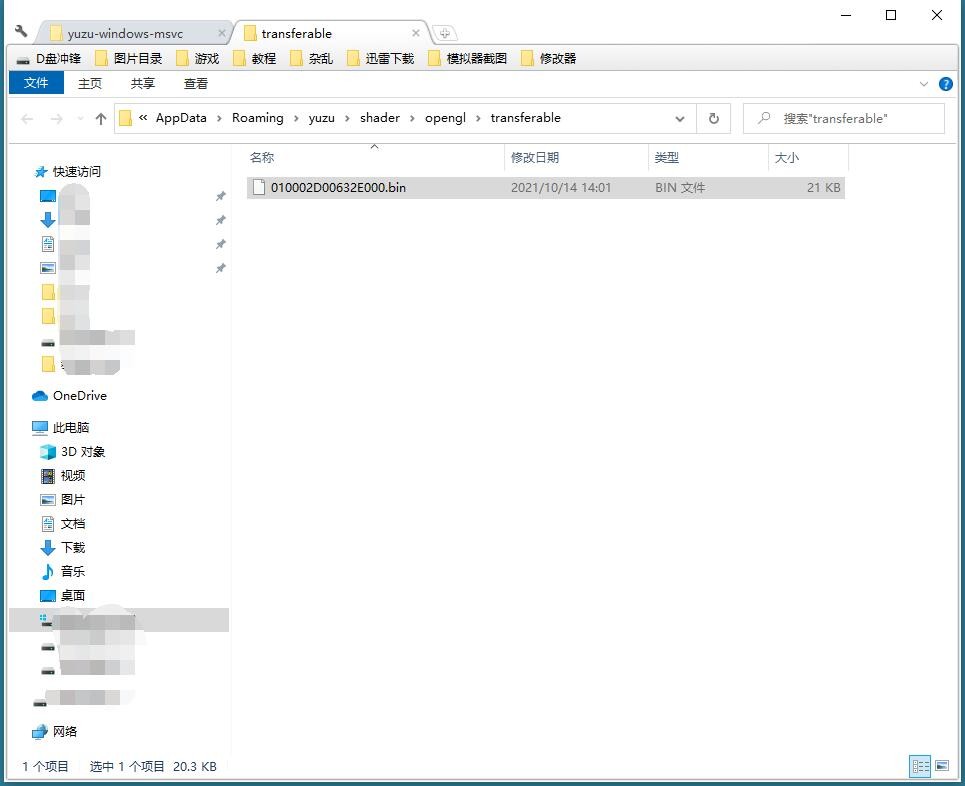Screen dimensions: 965x786
Task: Add a new tab with plus button
Action: [444, 33]
